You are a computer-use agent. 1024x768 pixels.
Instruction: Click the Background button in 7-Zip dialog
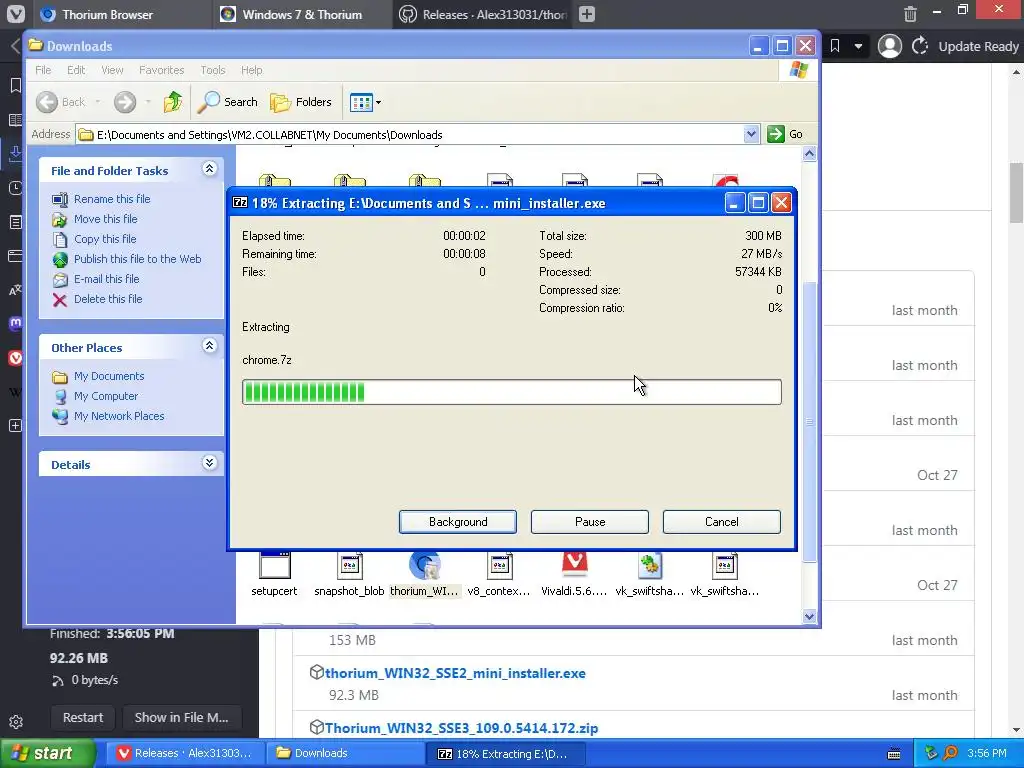pyautogui.click(x=458, y=522)
